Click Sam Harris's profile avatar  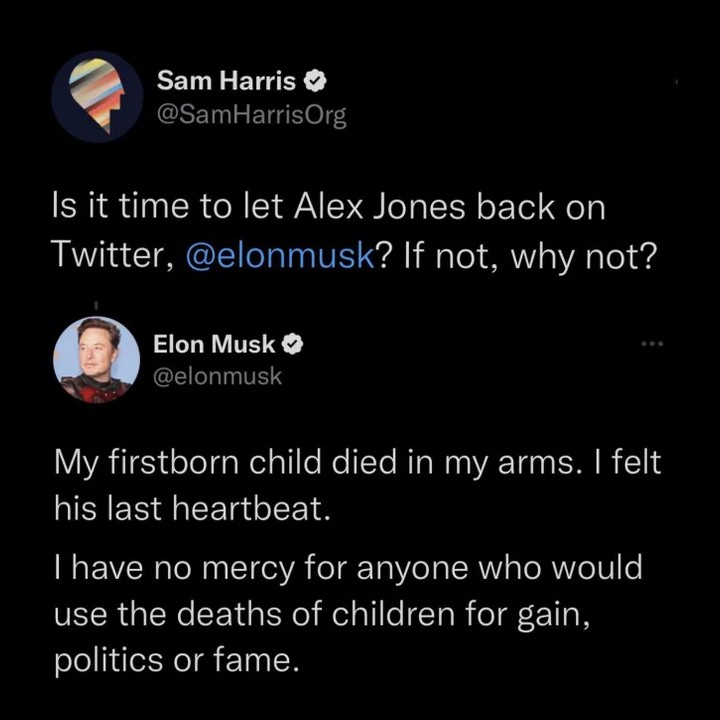98,96
